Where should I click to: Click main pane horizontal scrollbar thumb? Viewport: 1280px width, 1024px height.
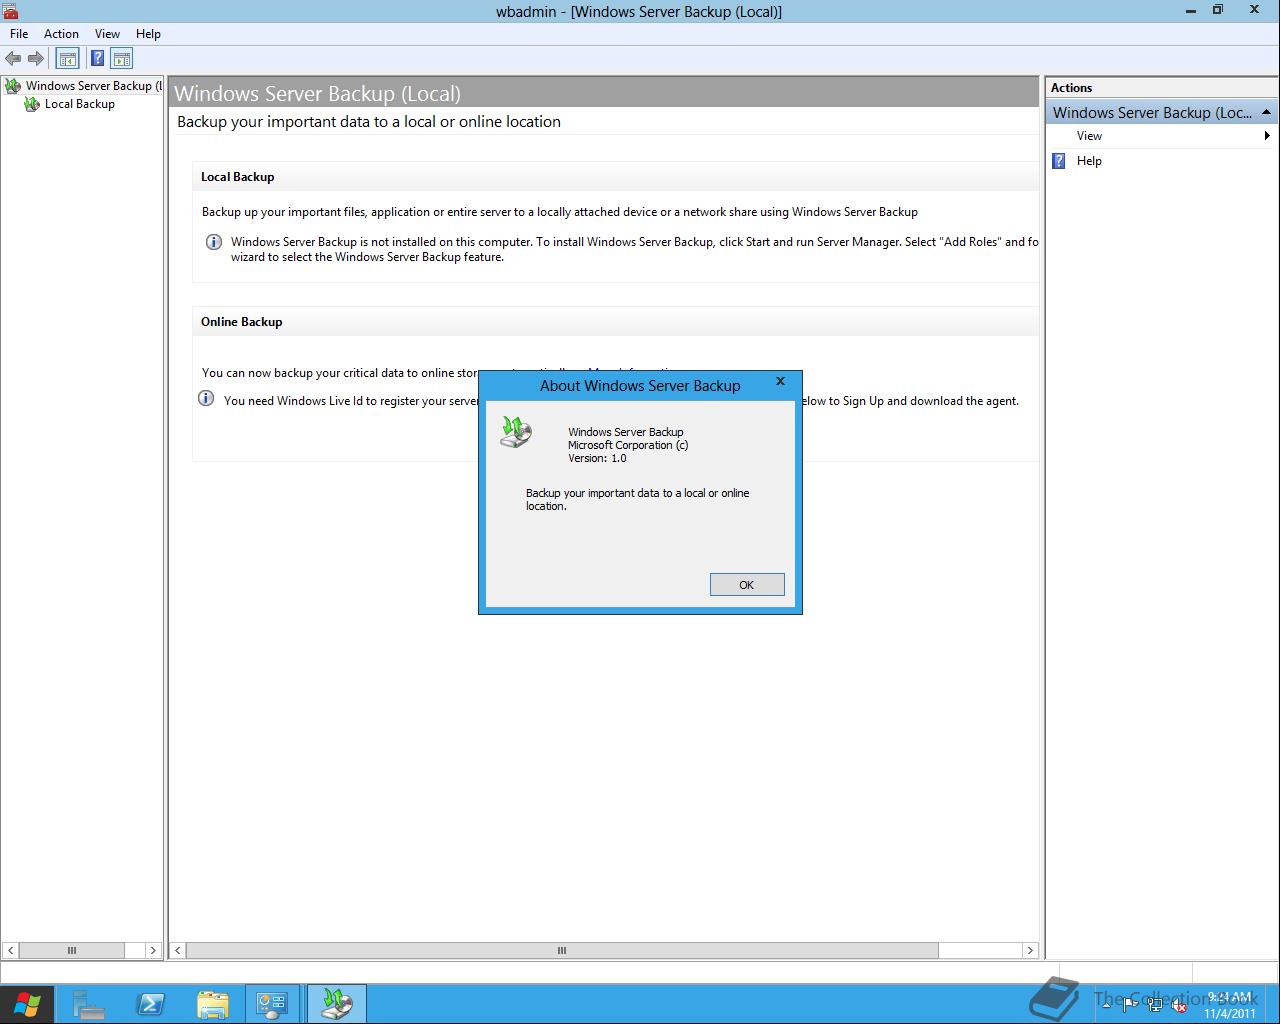pos(562,950)
